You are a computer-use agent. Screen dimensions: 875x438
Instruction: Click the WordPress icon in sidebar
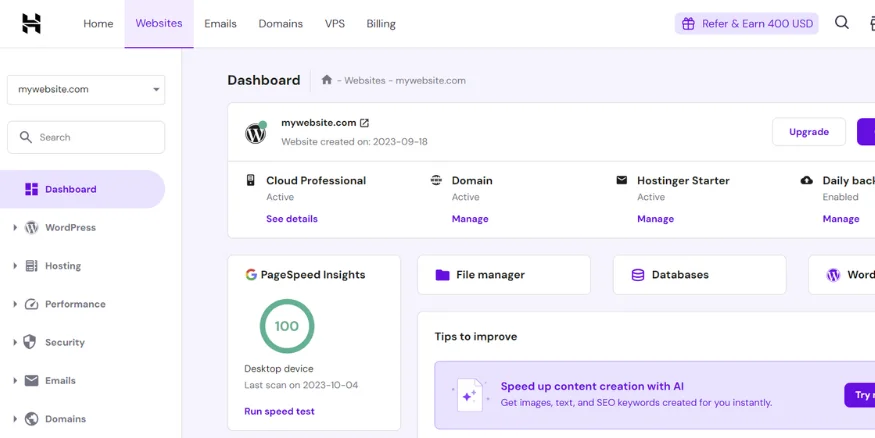coord(32,228)
